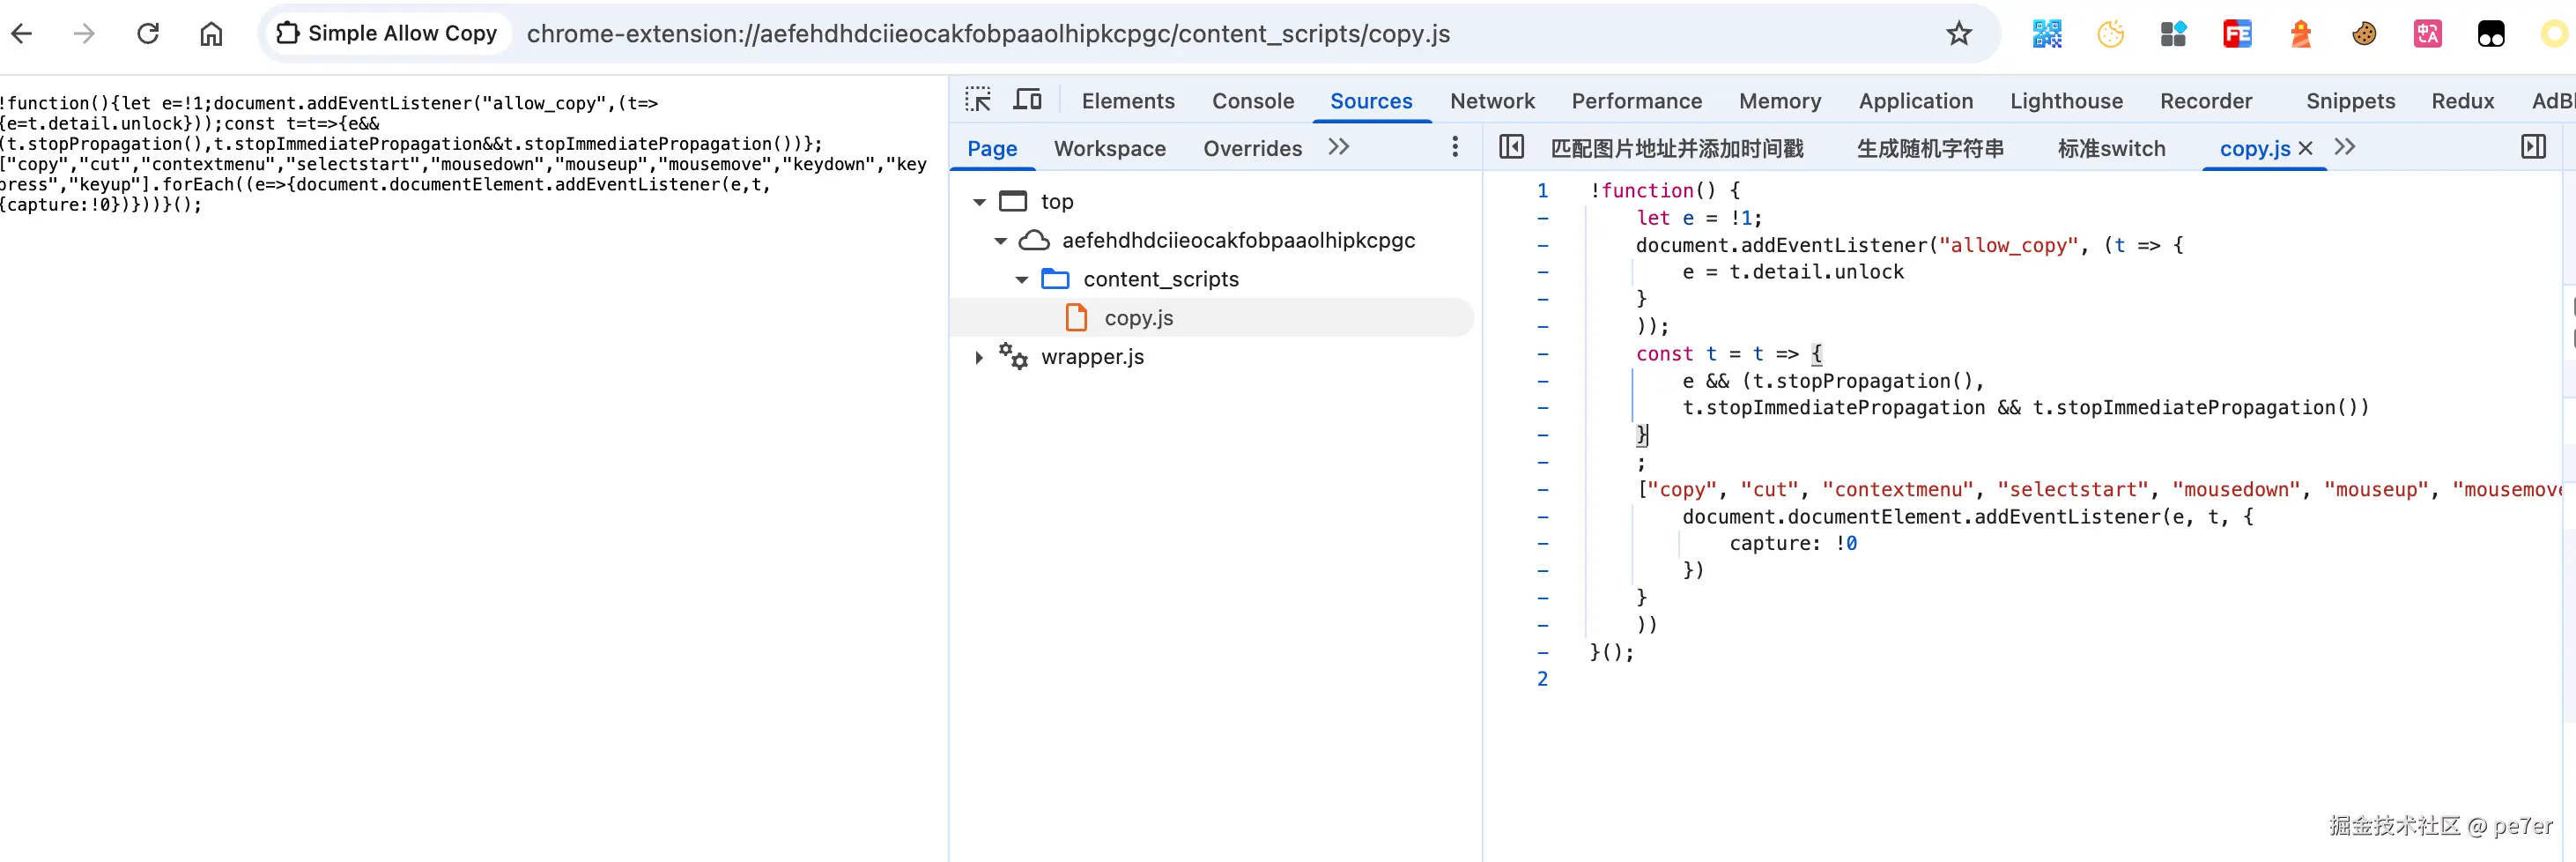This screenshot has height=862, width=2576.
Task: Open the 匹配图片地址并添加时间戳 editor tab
Action: [x=1677, y=148]
